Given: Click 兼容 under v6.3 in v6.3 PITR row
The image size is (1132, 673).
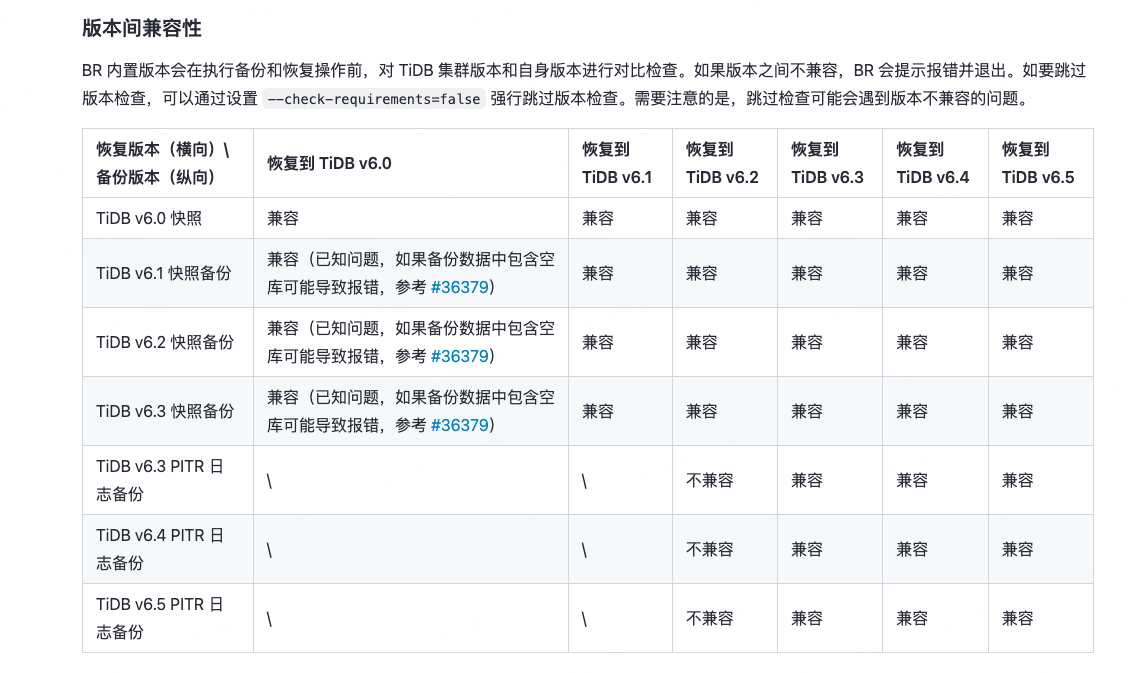Looking at the screenshot, I should click(807, 480).
